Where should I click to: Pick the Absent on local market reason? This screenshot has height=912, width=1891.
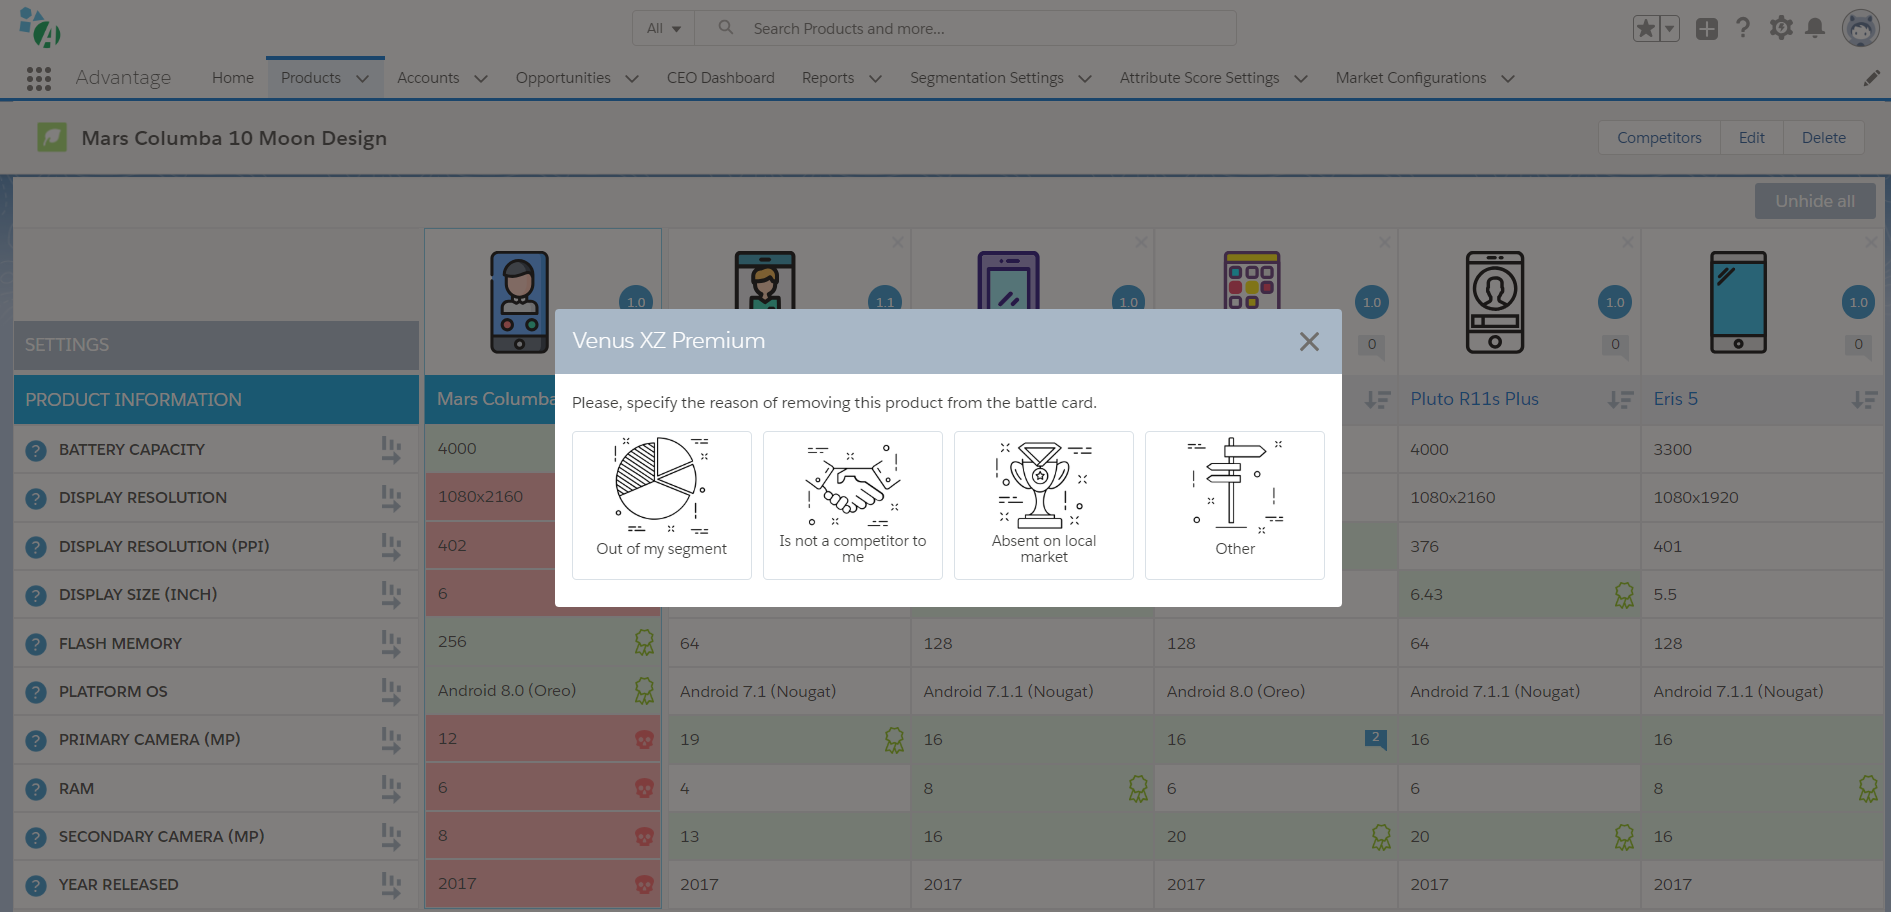click(1043, 505)
